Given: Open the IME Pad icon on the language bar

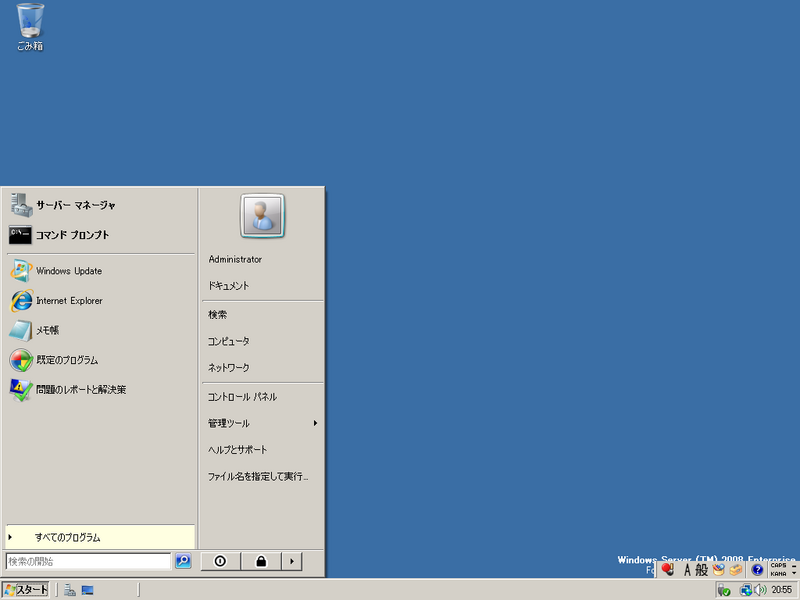Looking at the screenshot, I should [x=718, y=569].
